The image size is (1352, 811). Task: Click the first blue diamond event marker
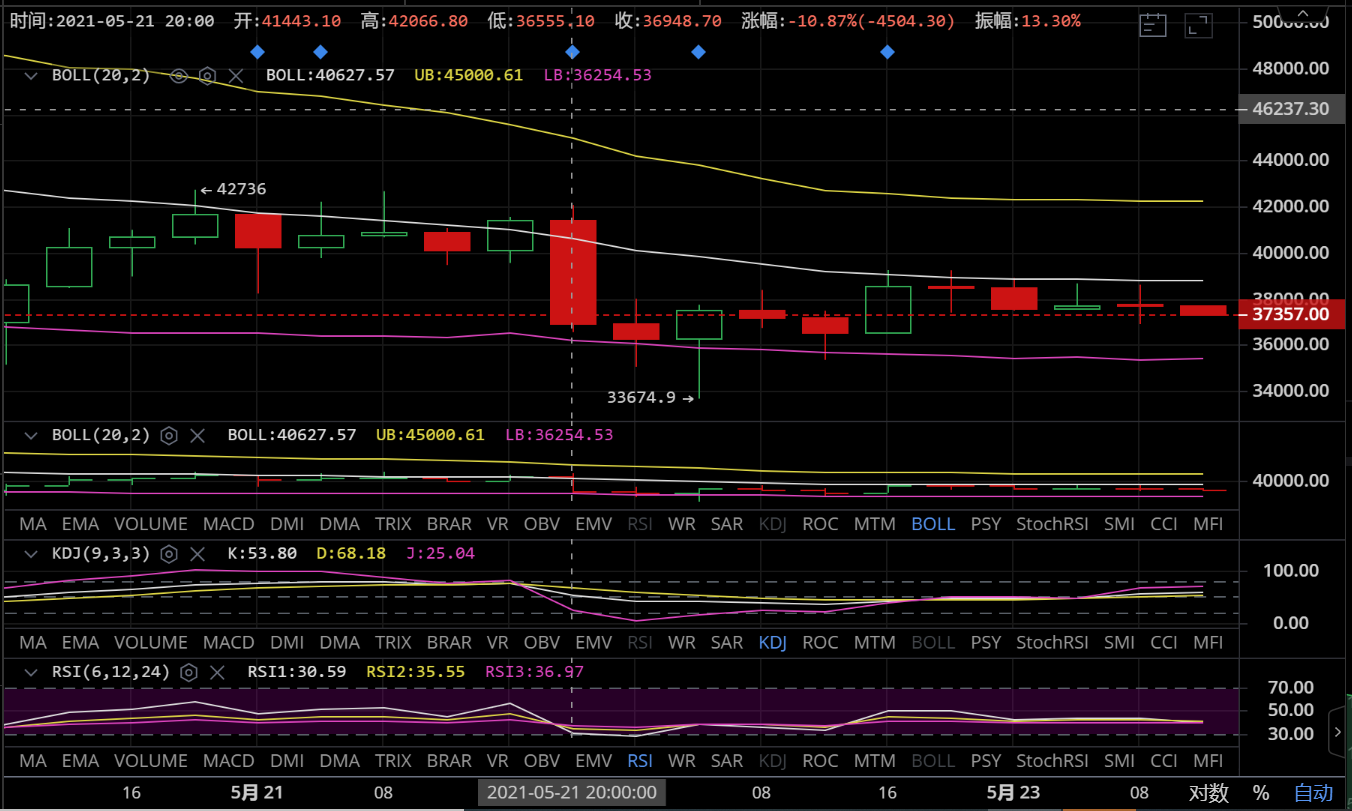click(257, 51)
